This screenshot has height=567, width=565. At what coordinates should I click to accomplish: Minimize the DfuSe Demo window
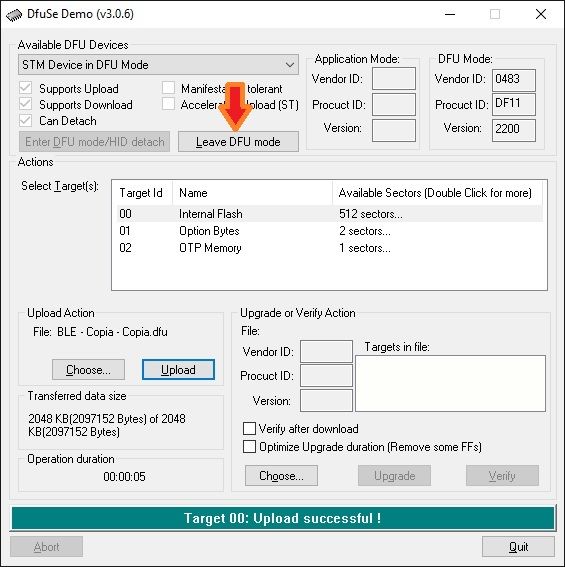(x=450, y=14)
